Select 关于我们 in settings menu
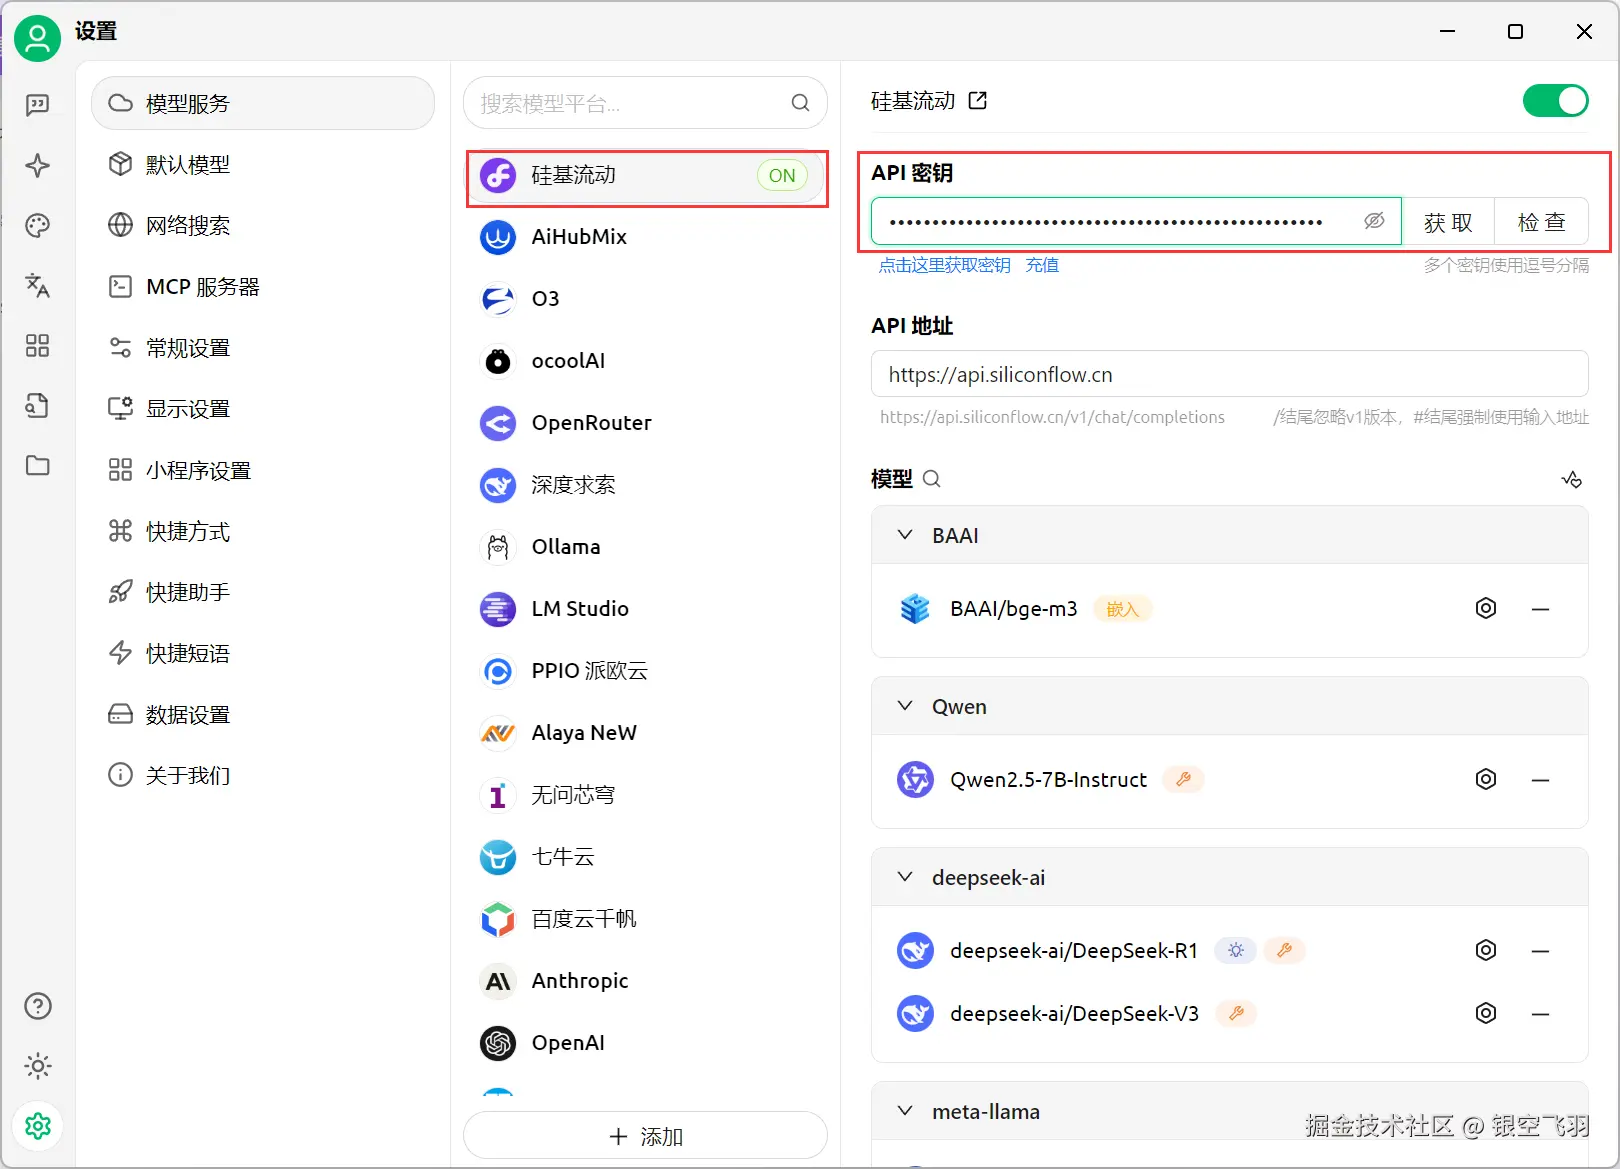Screen dimensions: 1620x1169 click(263, 775)
